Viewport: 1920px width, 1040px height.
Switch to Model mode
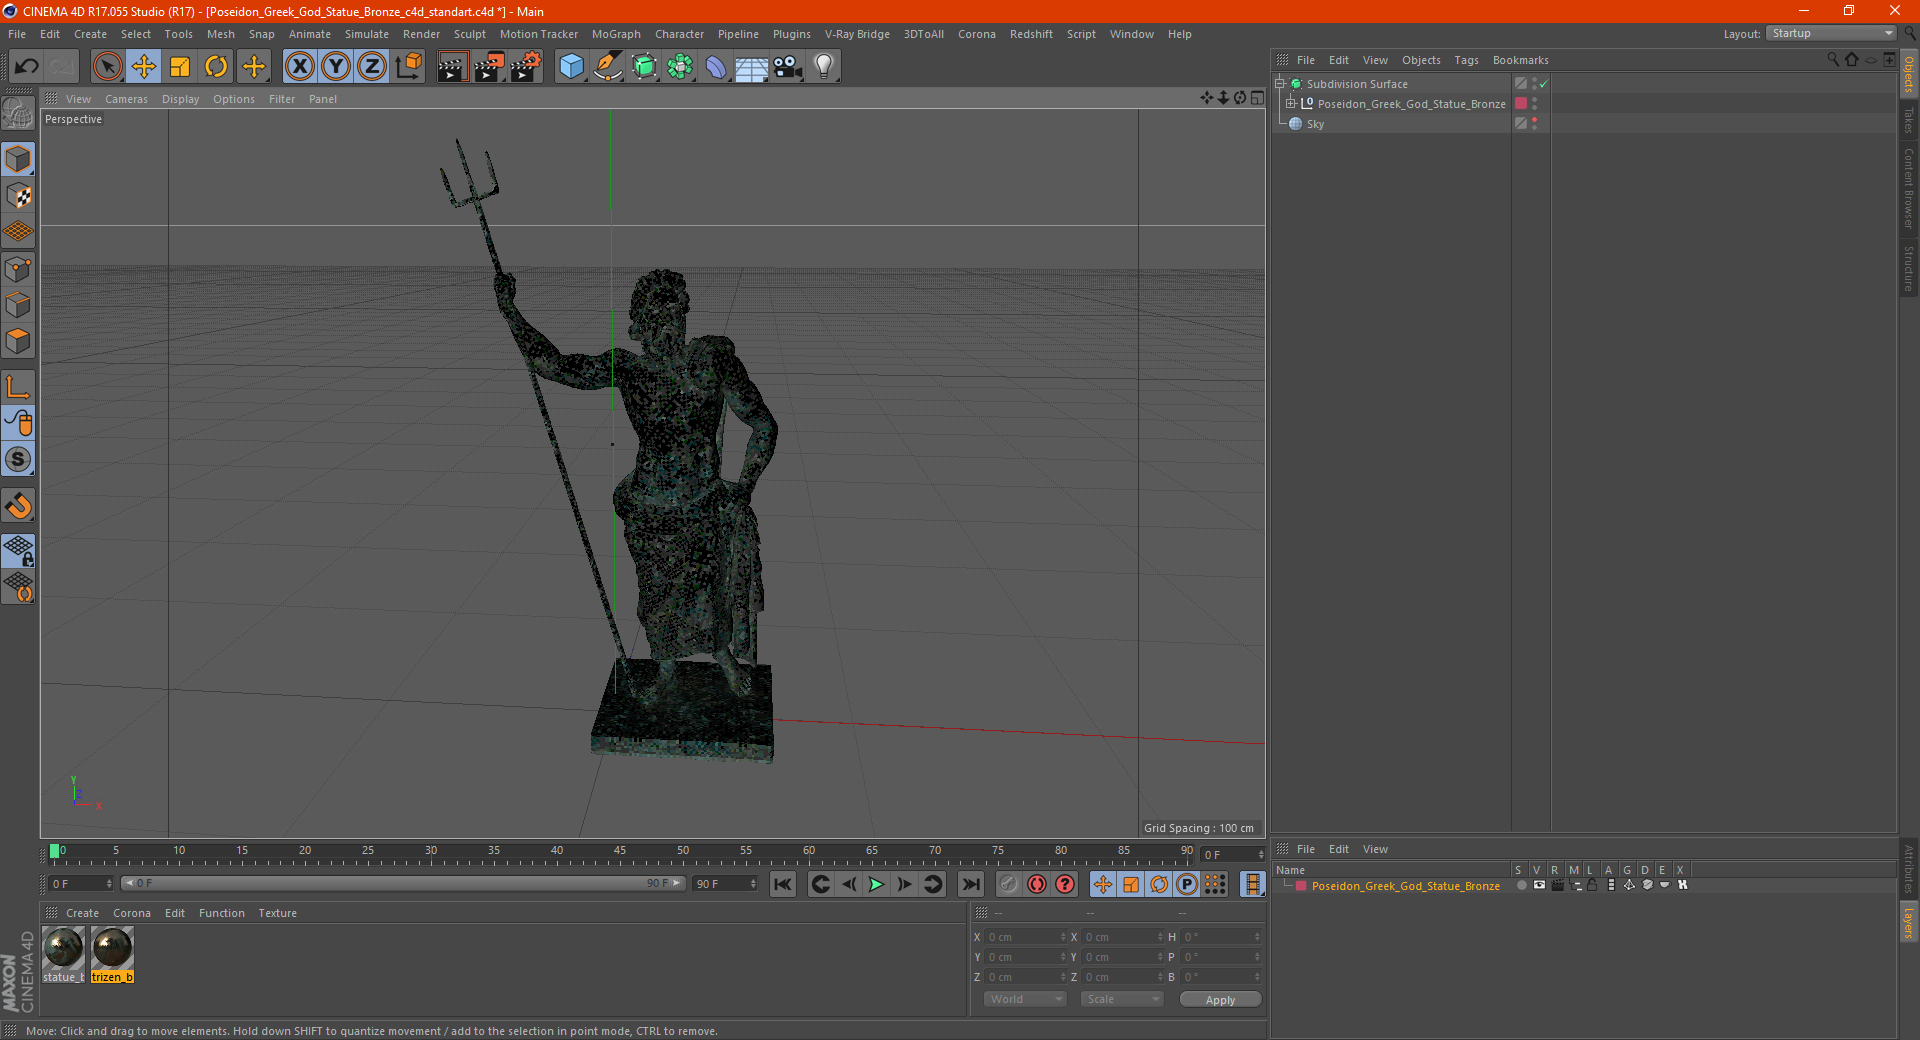[18, 159]
